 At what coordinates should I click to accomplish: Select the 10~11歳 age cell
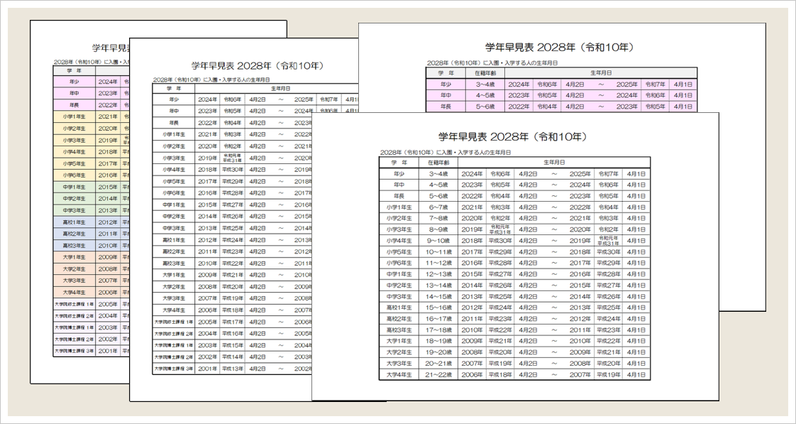[438, 252]
